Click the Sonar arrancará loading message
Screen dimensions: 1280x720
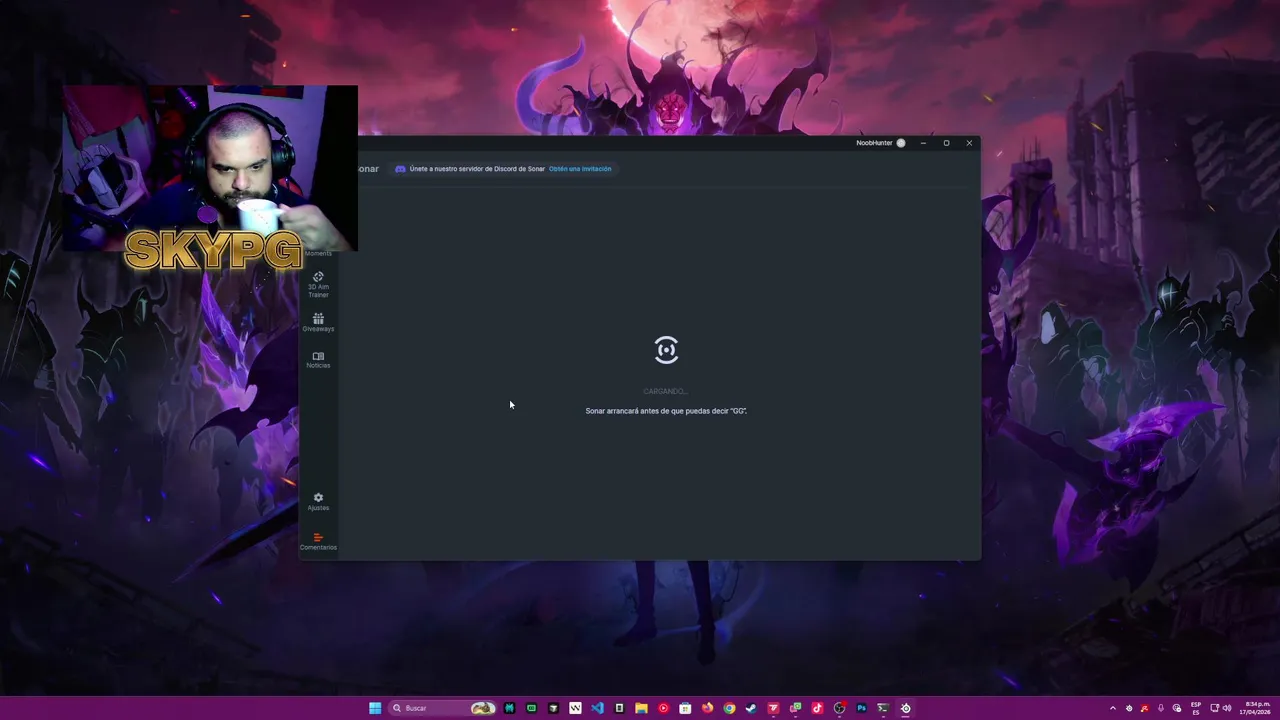pyautogui.click(x=666, y=411)
